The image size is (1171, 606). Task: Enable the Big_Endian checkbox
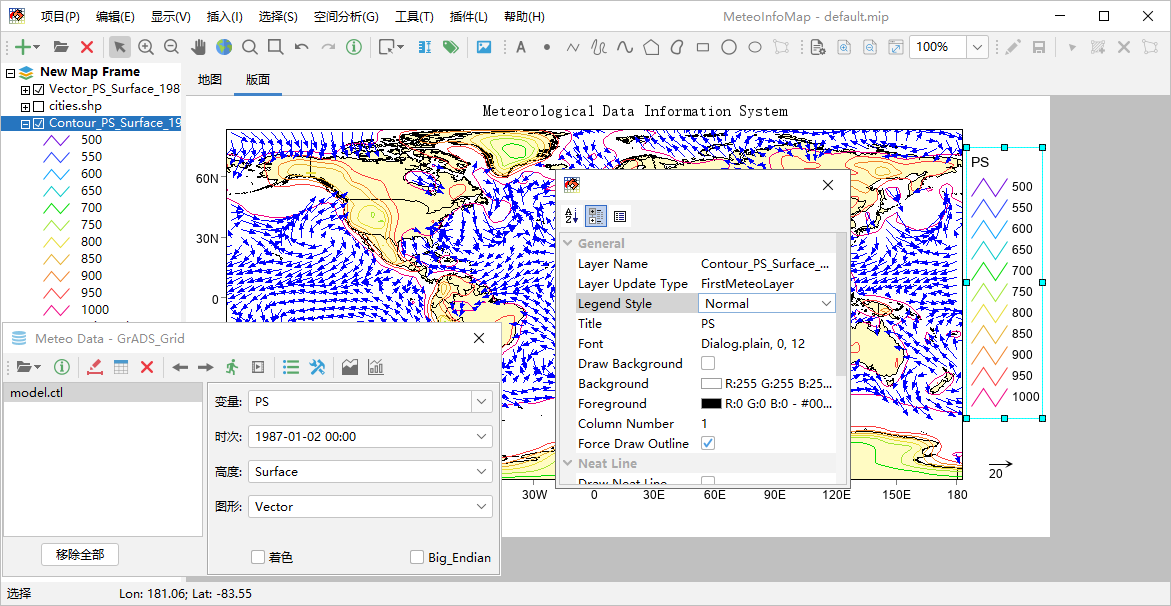point(417,557)
